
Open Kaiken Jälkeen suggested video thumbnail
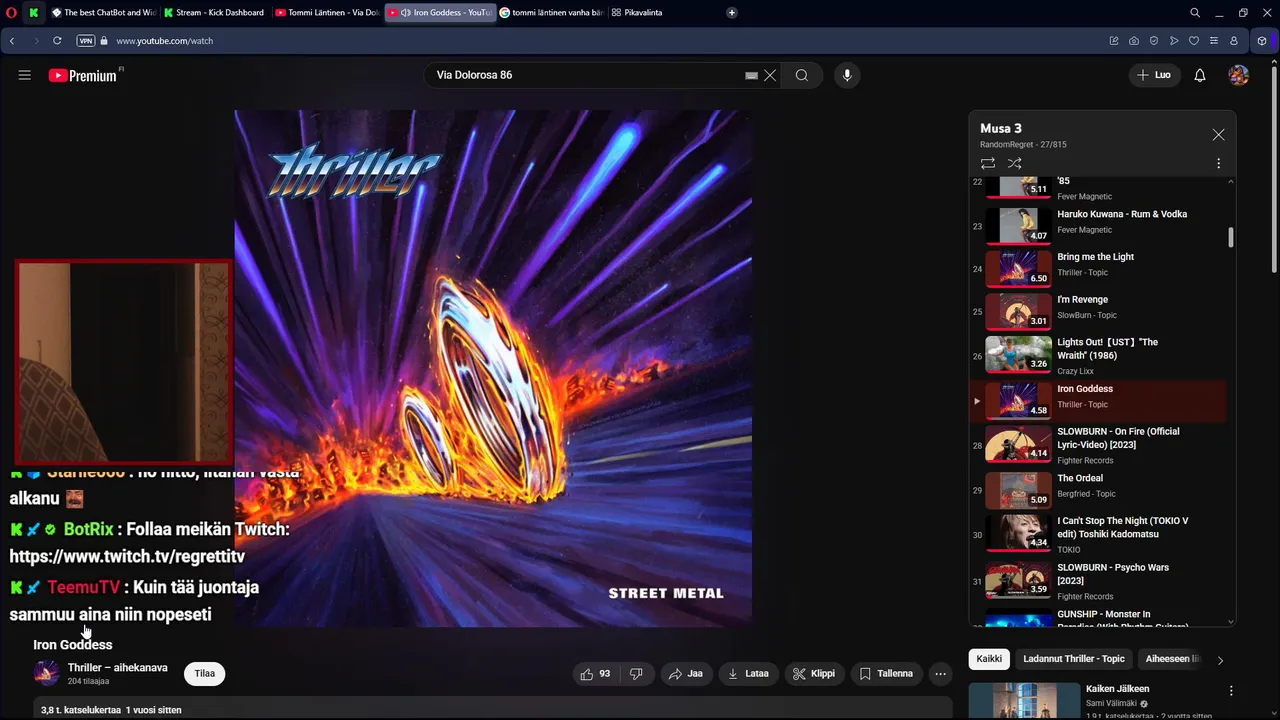(x=1024, y=701)
